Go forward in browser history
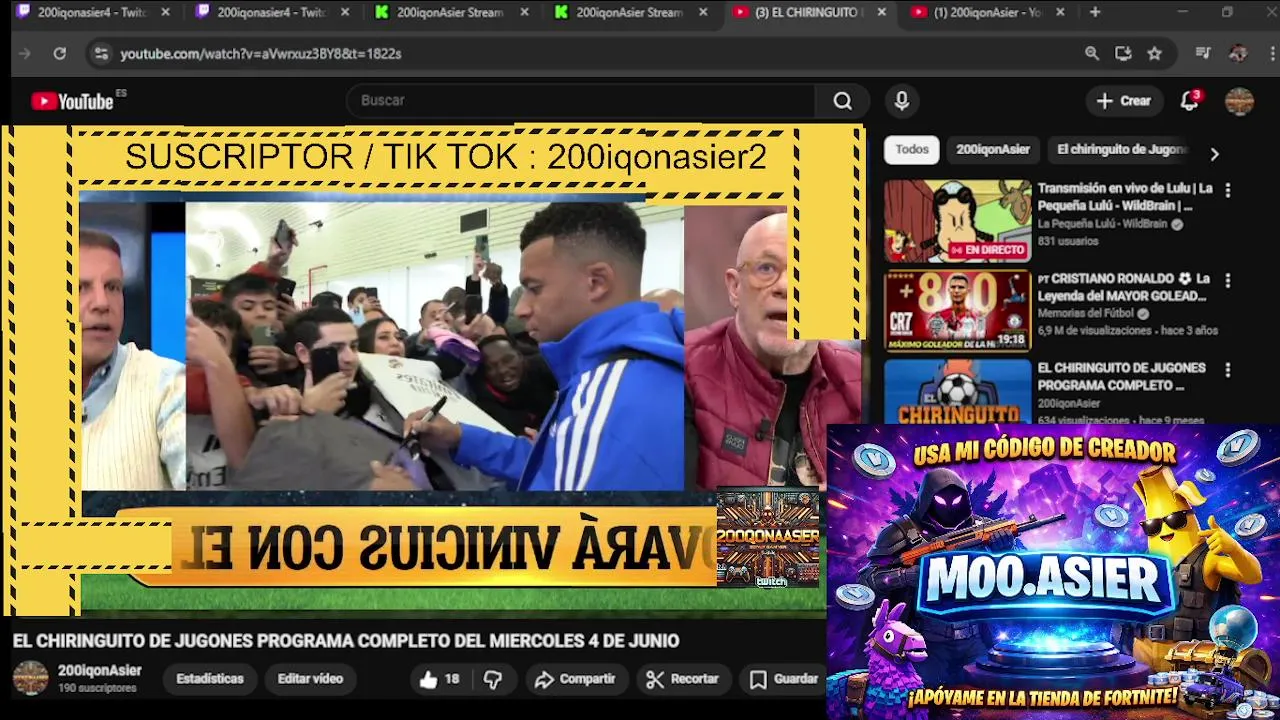Image resolution: width=1280 pixels, height=720 pixels. click(x=25, y=53)
